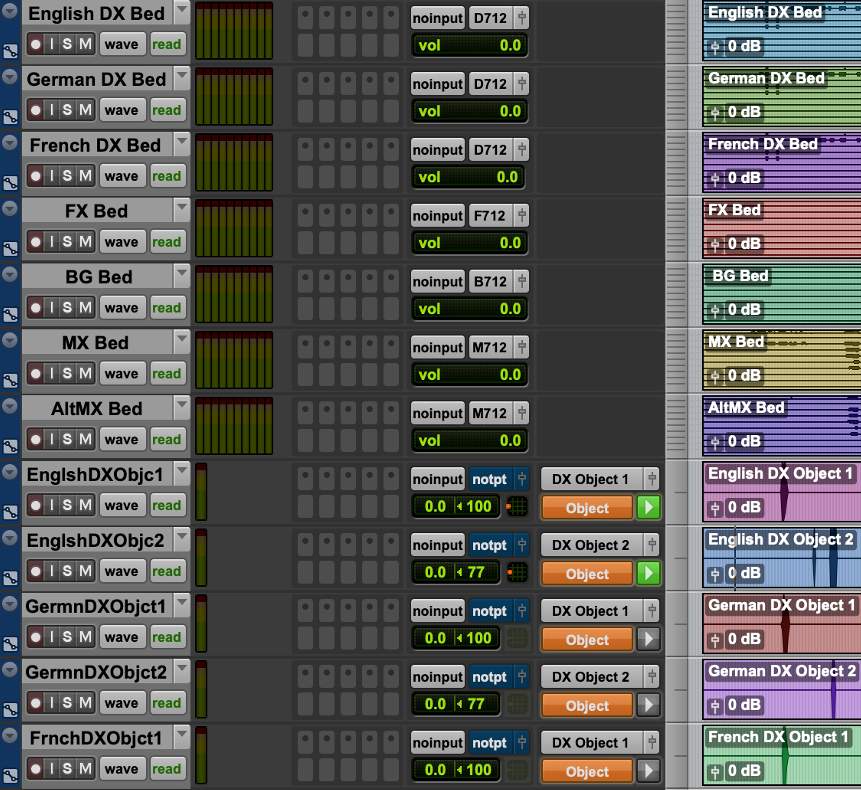Click the fader icon next to DX Object 1 on FrnchDXObjct1
Screen dimensions: 861x790
(651, 743)
